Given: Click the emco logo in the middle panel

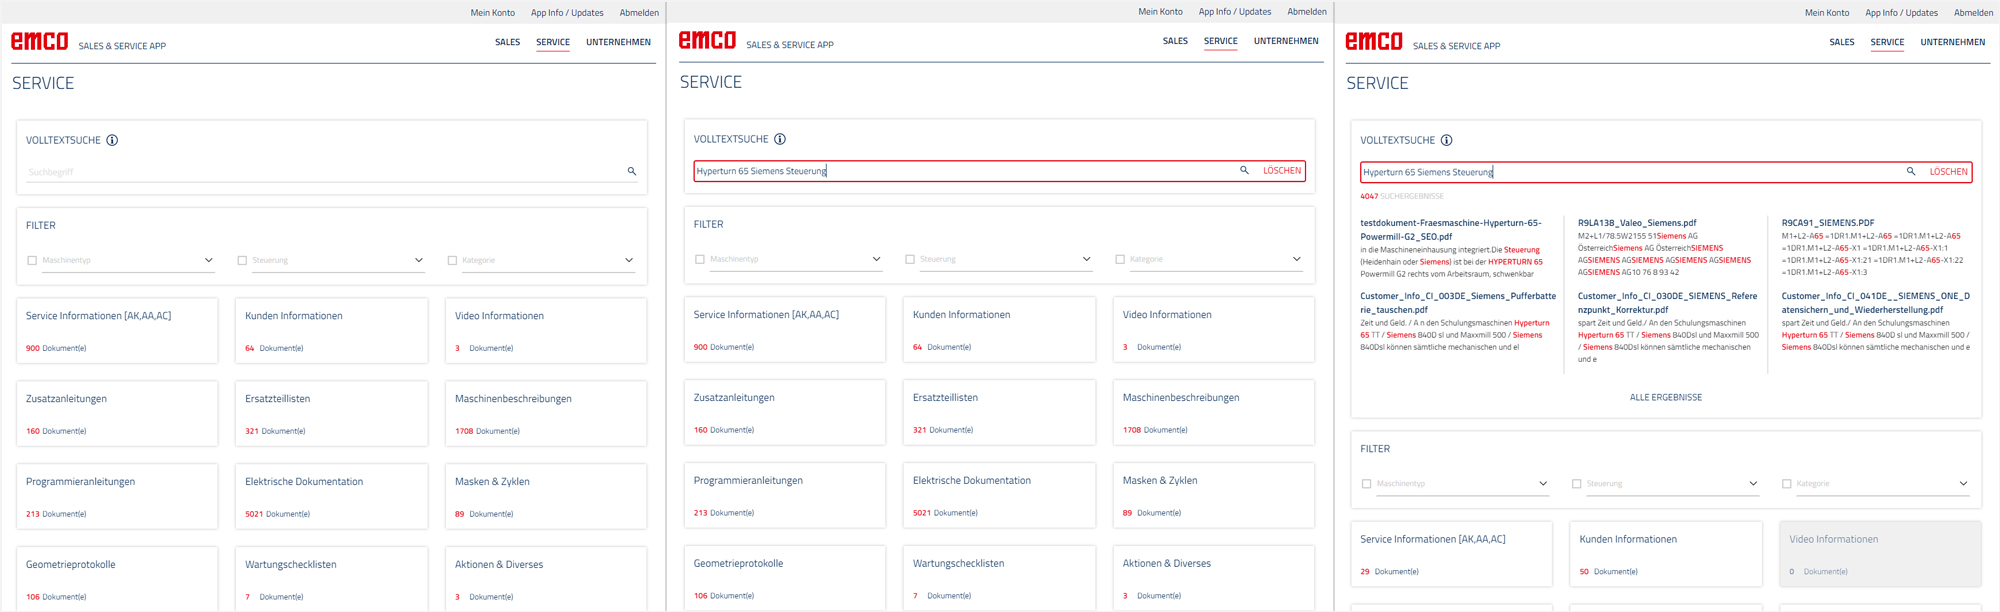Looking at the screenshot, I should (x=707, y=41).
